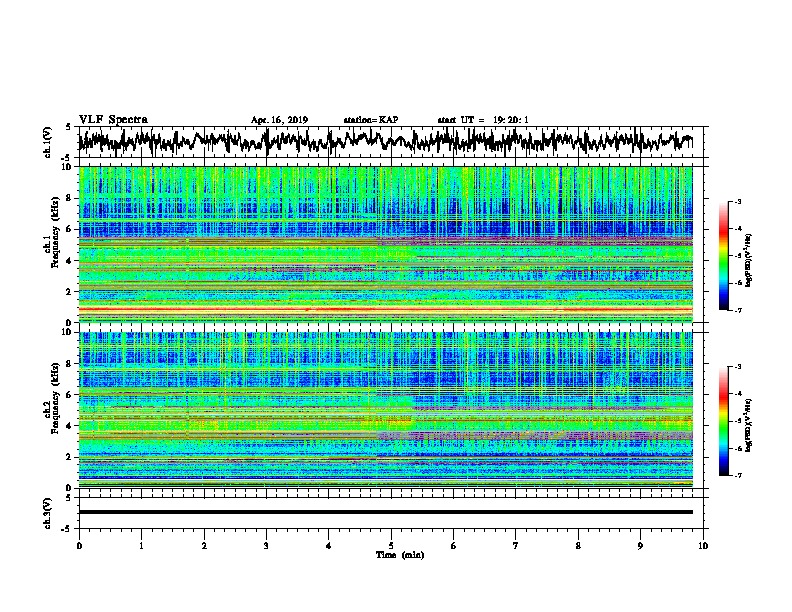The image size is (792, 612).
Task: Click the "ch.1(V)" axis label
Action: pyautogui.click(x=48, y=142)
